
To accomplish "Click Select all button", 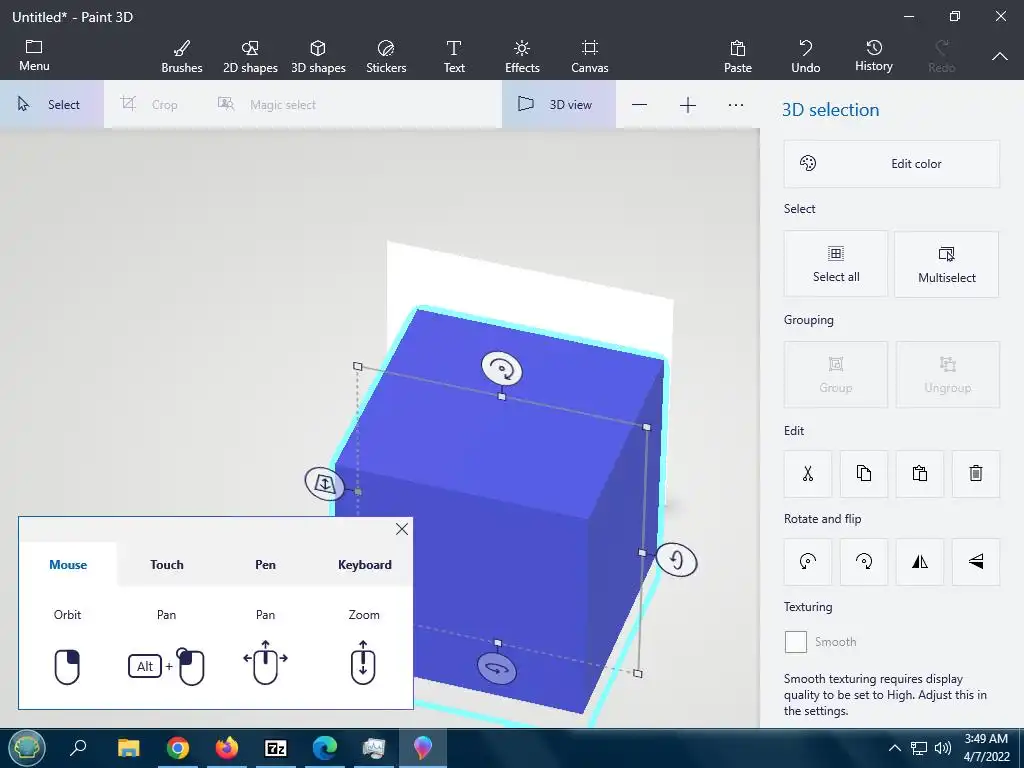I will point(836,264).
